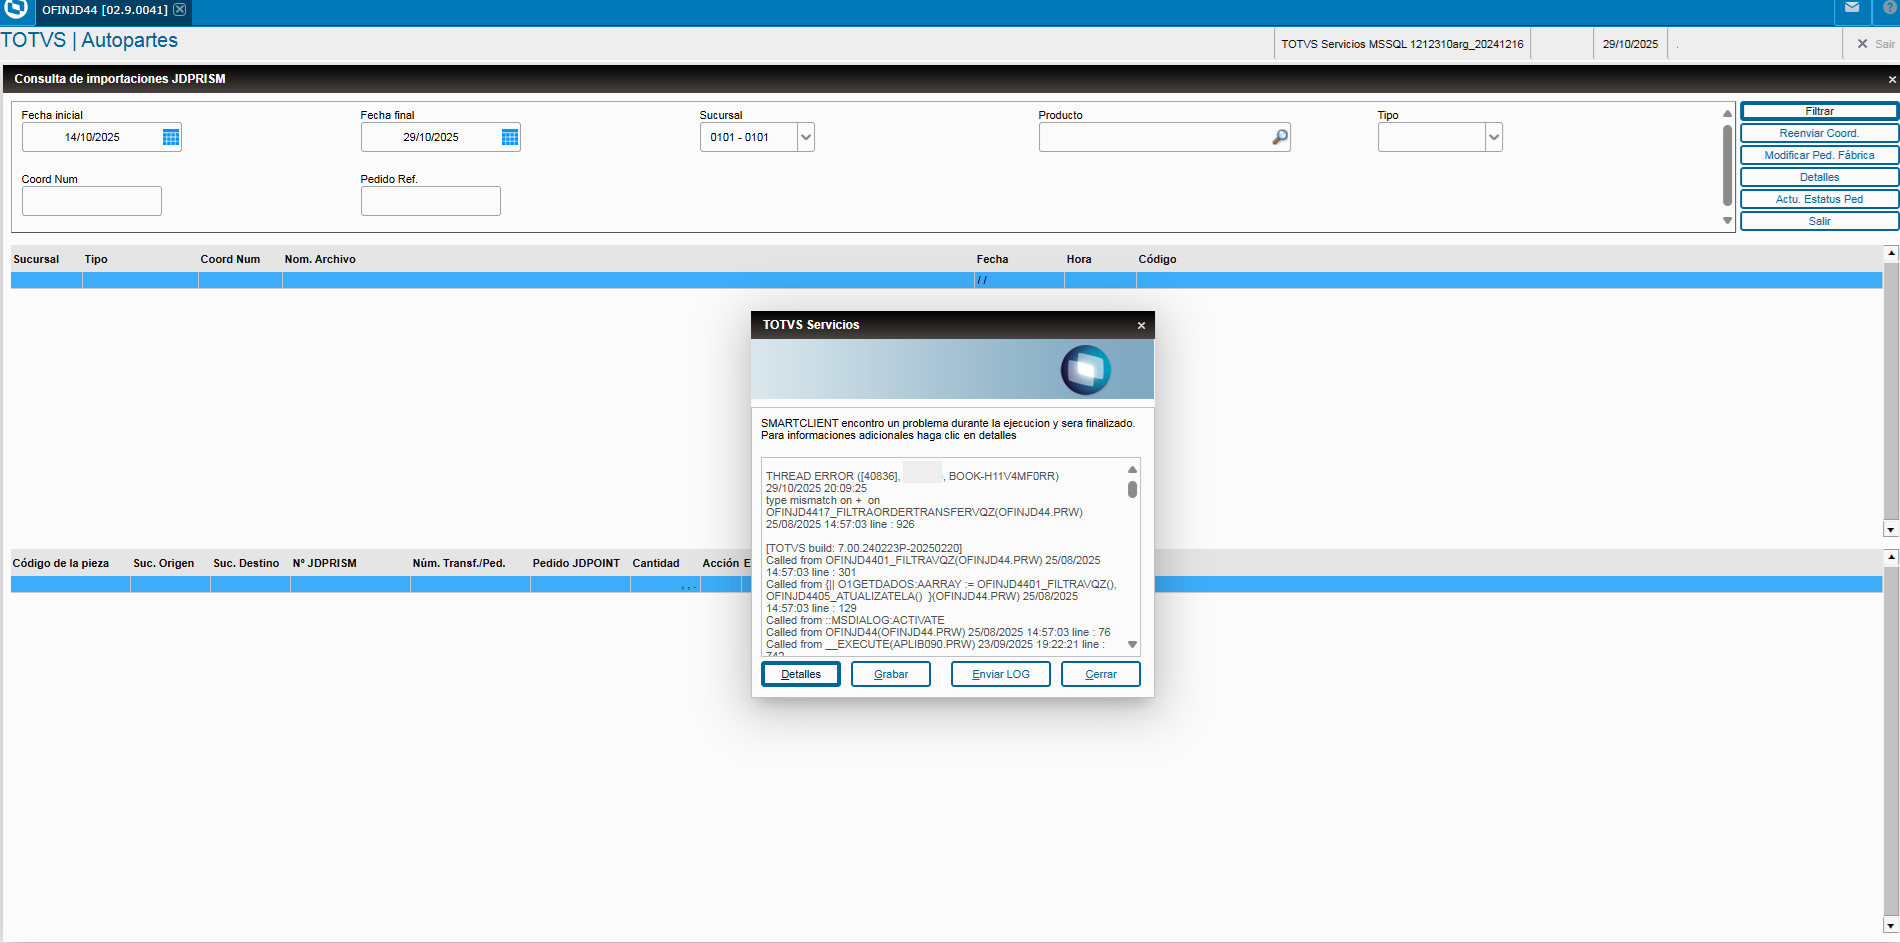Screen dimensions: 1900x943
Task: Expand the Sucursal dropdown
Action: 806,137
